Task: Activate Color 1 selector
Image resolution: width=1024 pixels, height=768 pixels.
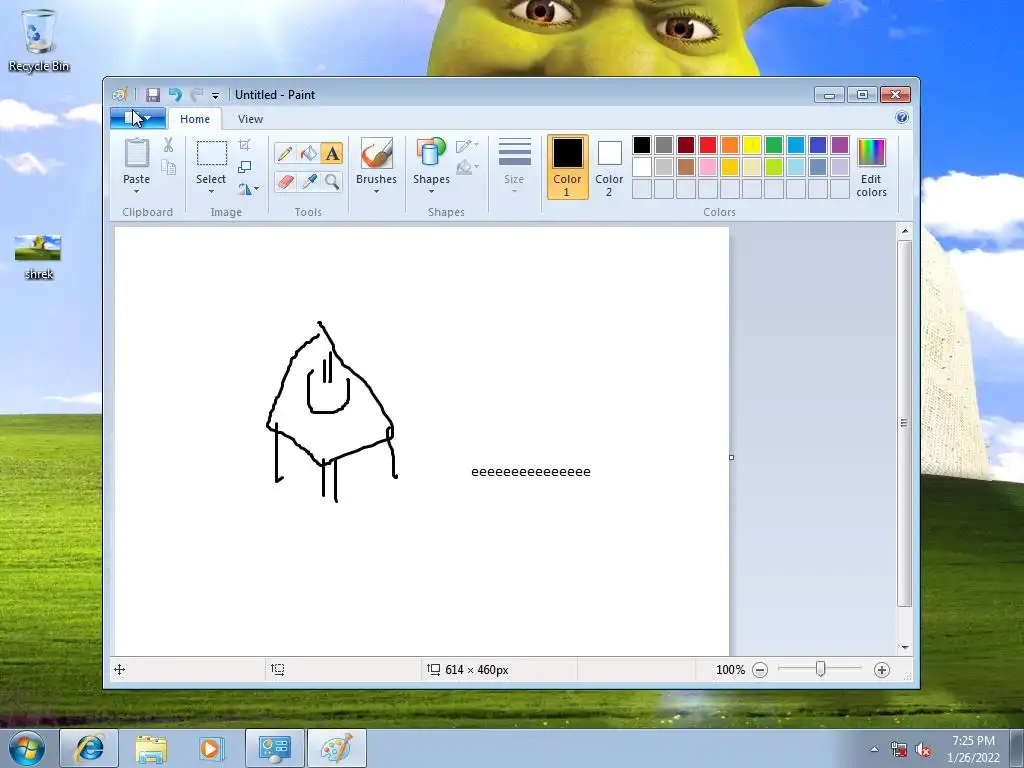Action: coord(567,167)
